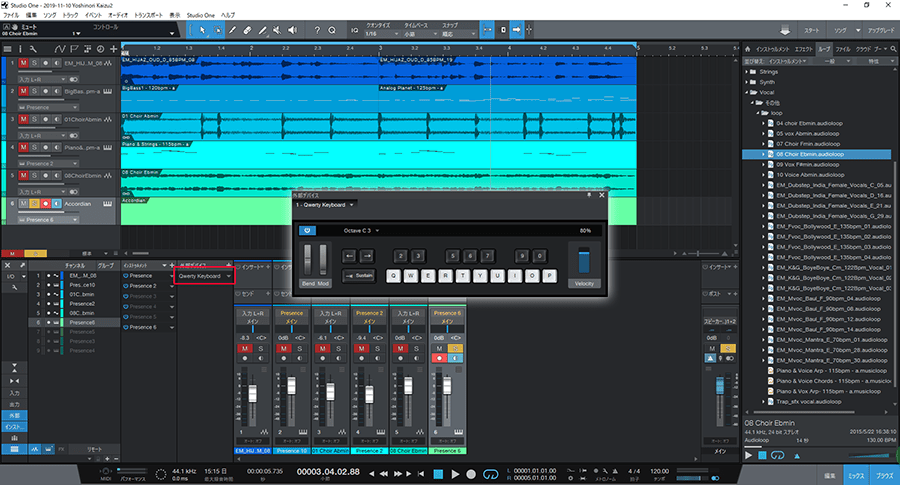Open track settings wrench icon
The width and height of the screenshot is (900, 485).
34,48
